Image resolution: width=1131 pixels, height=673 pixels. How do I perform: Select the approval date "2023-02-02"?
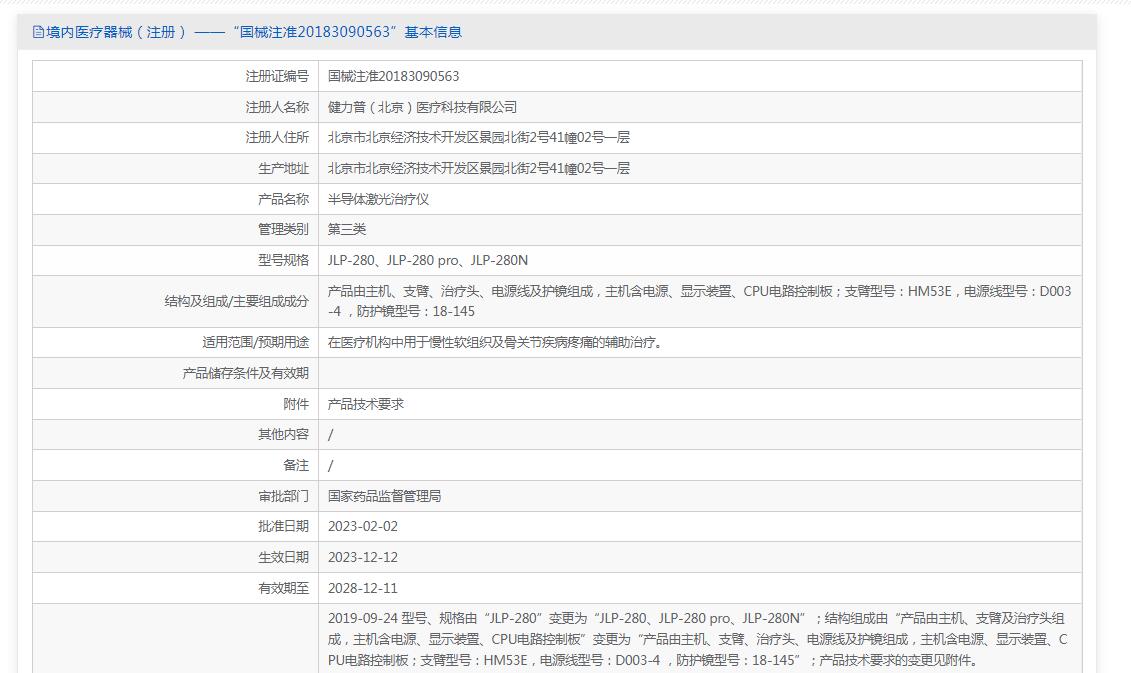tap(363, 527)
